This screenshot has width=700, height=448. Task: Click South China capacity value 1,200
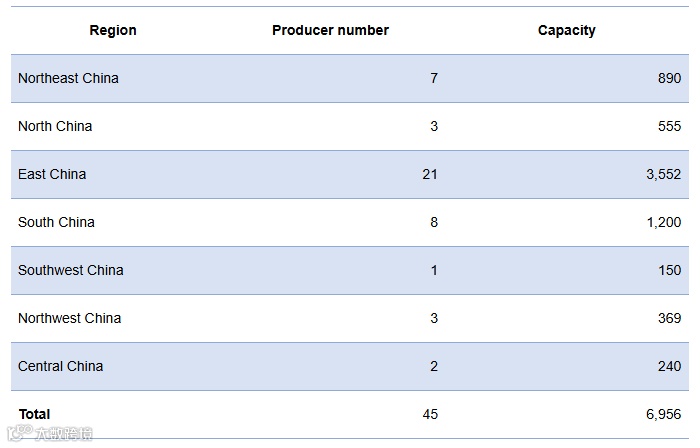point(664,222)
